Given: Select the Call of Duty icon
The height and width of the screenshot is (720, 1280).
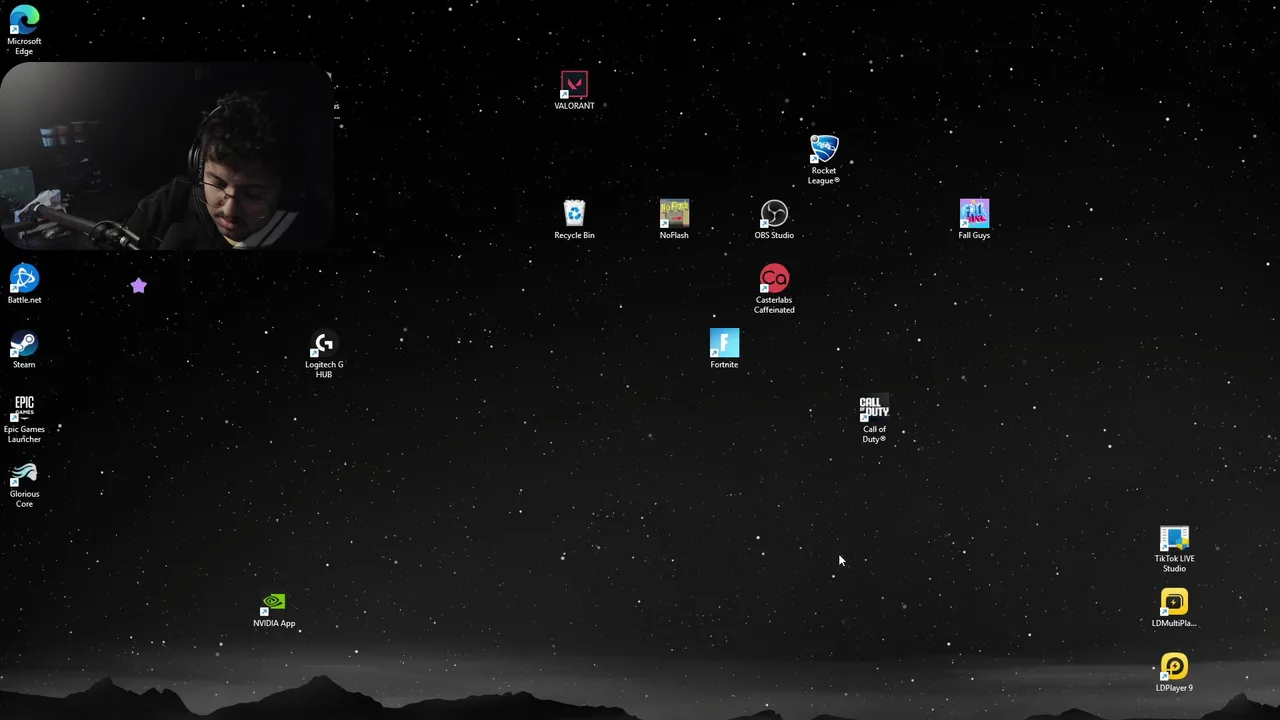Looking at the screenshot, I should pyautogui.click(x=874, y=419).
